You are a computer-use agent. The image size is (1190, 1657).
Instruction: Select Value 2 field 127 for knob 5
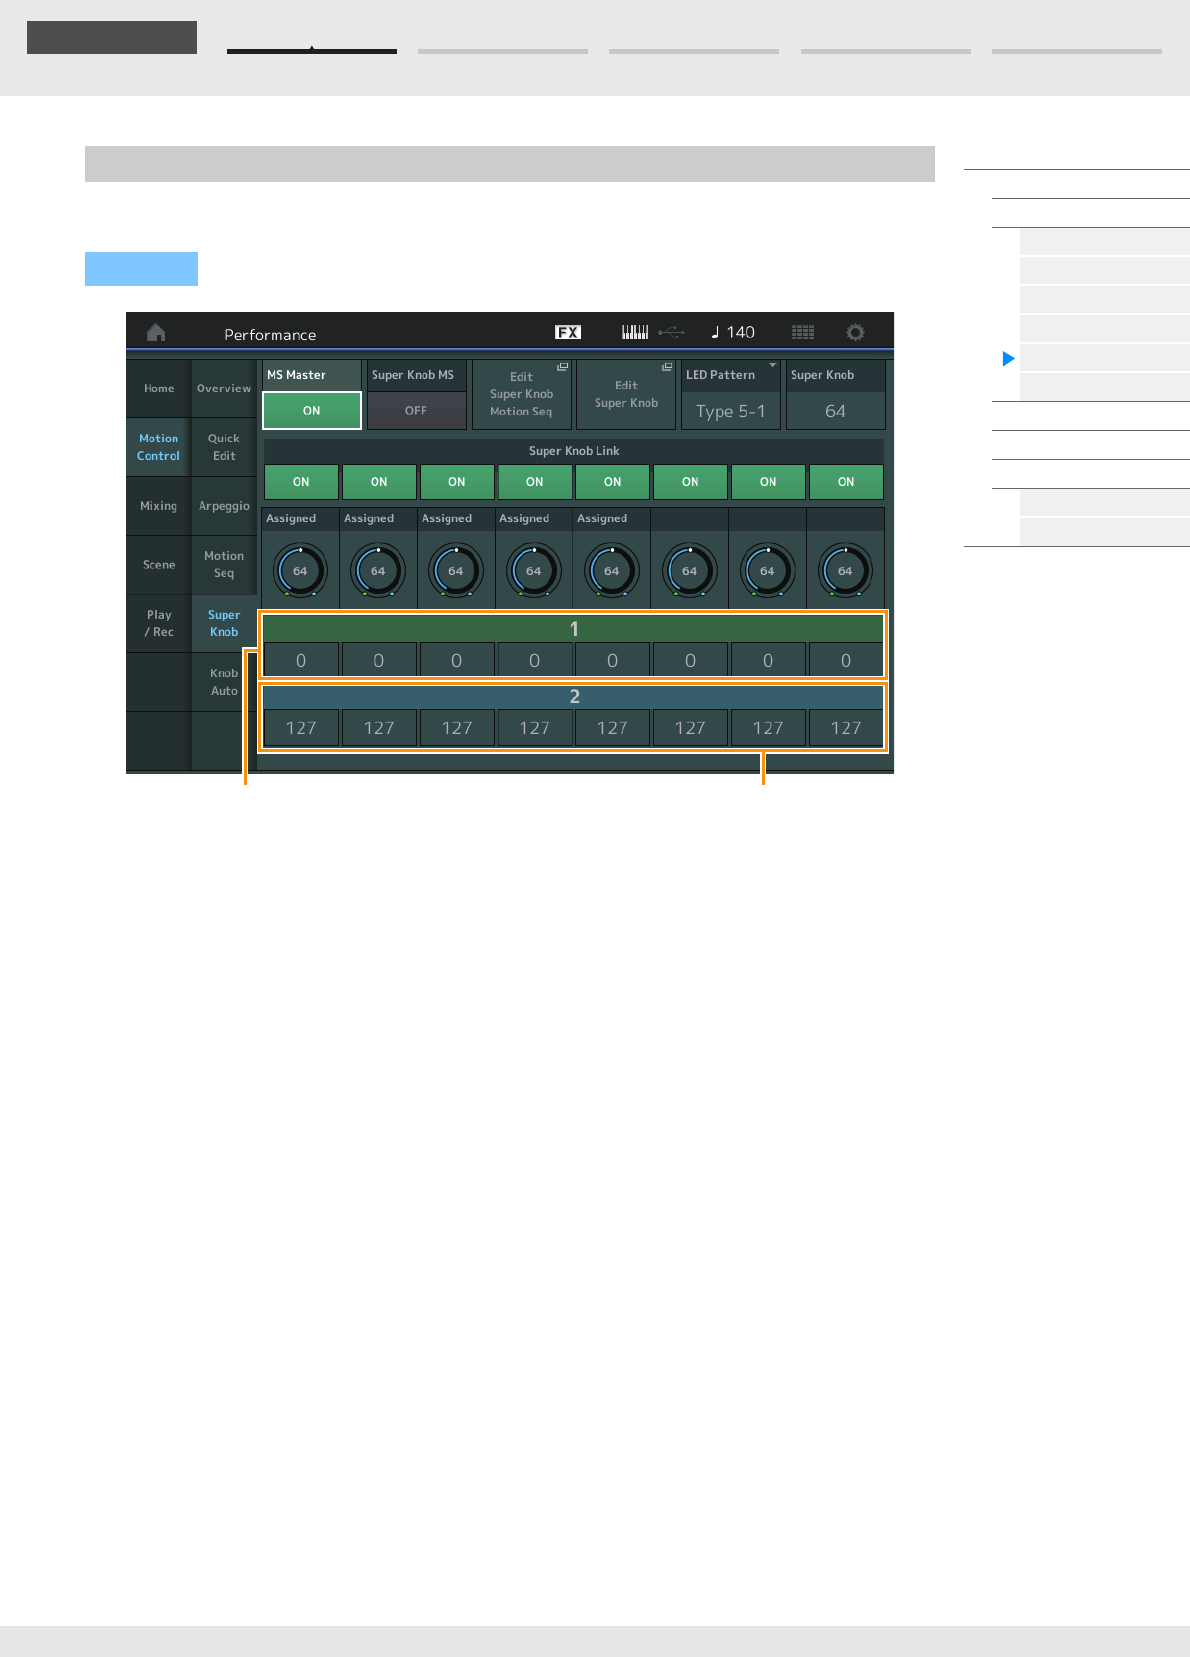coord(613,728)
